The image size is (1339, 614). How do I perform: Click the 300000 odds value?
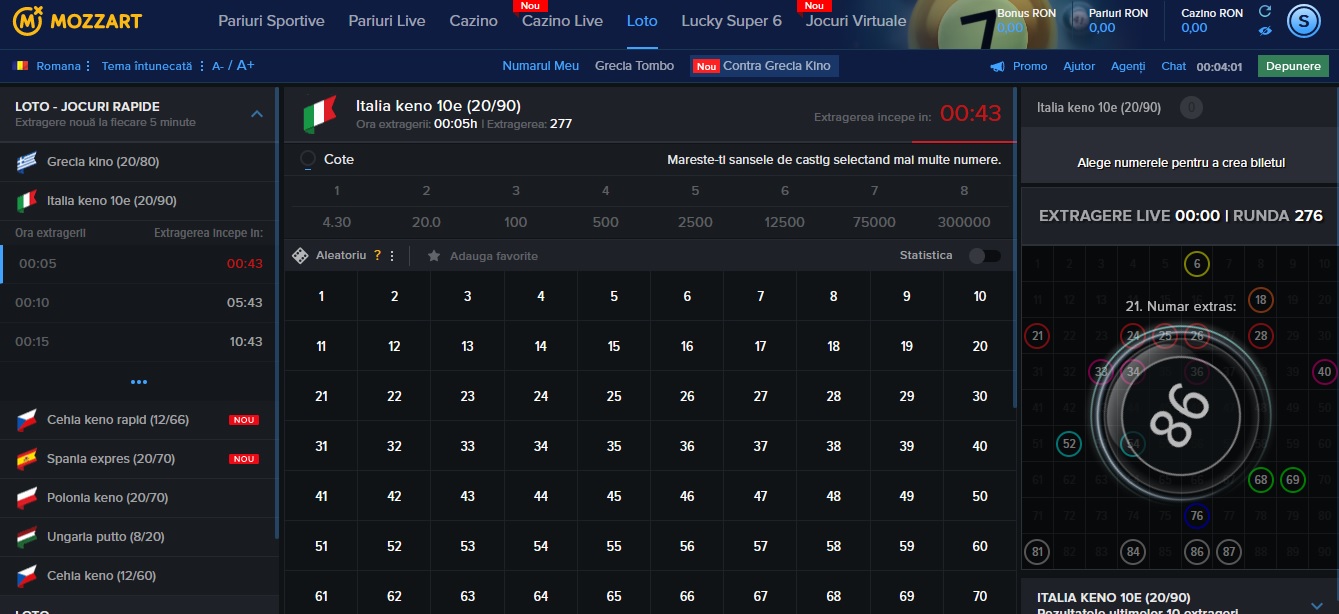(x=964, y=222)
